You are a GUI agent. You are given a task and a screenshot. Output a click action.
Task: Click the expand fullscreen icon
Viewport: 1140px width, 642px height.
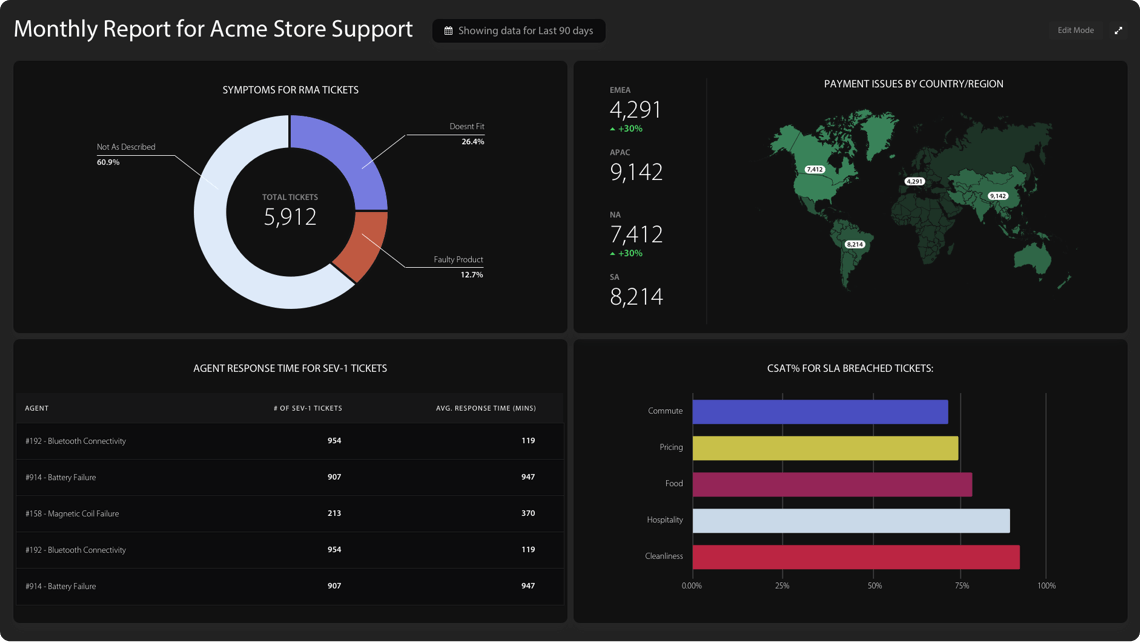(1118, 30)
